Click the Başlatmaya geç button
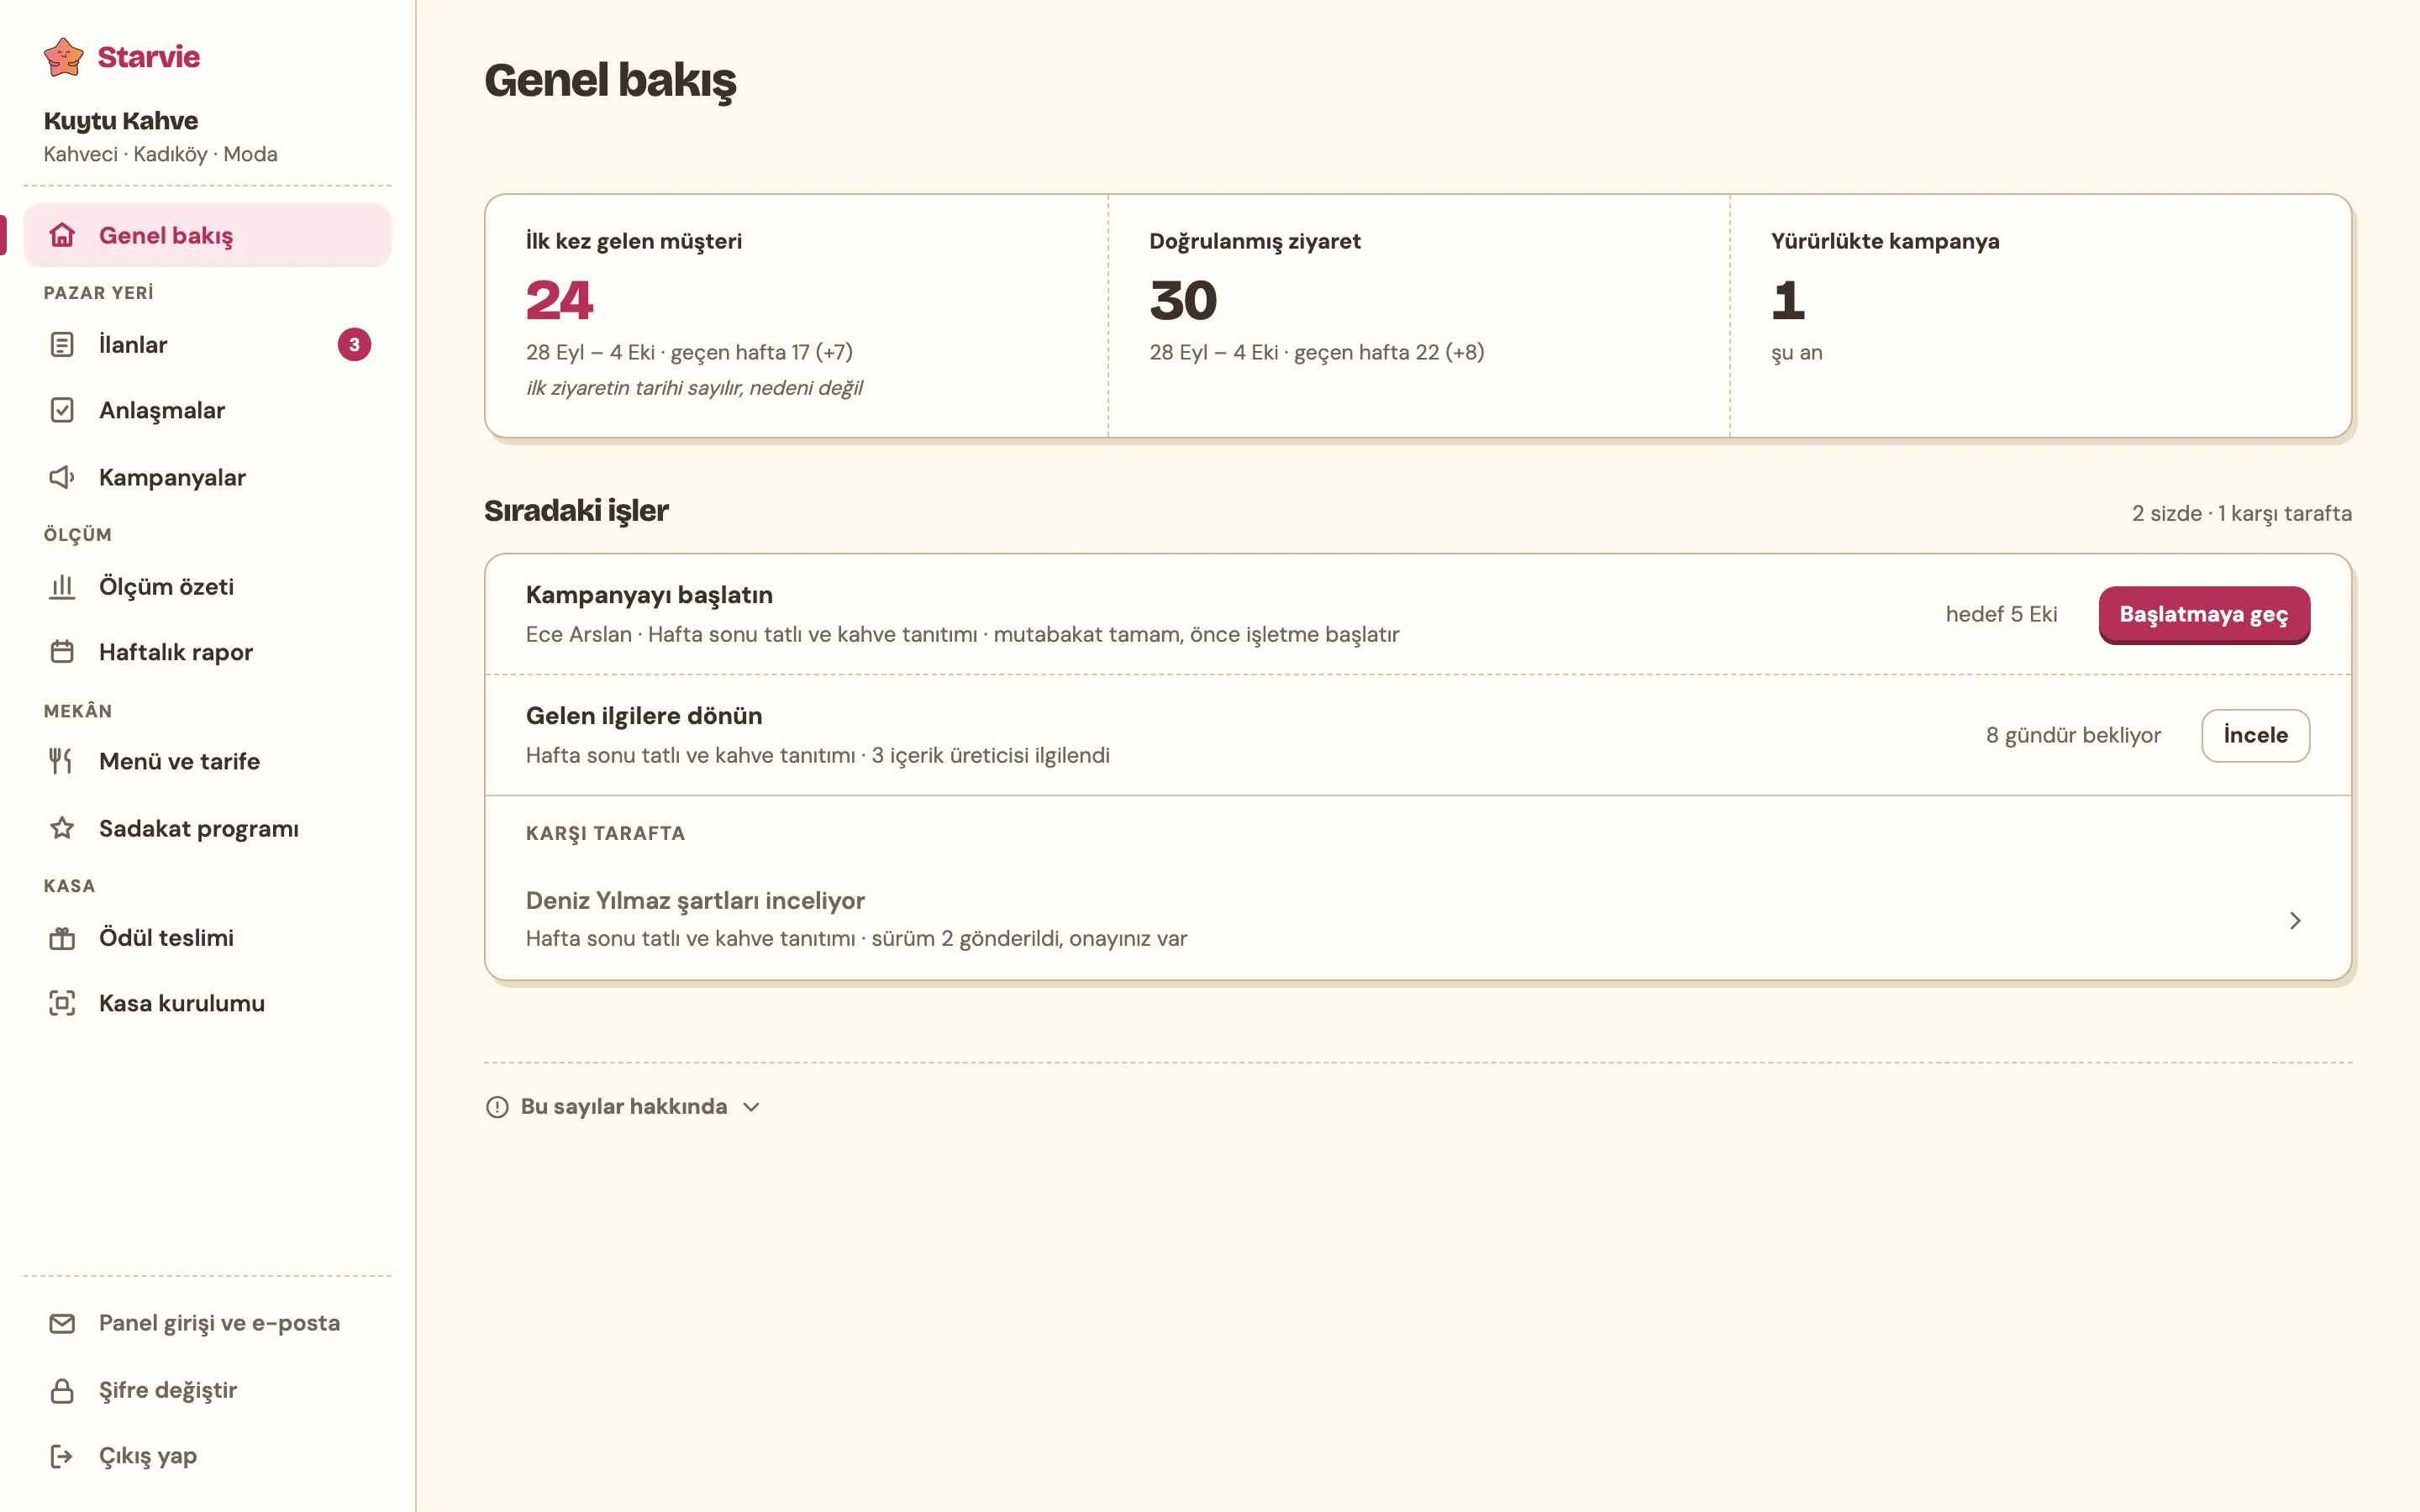 (2204, 615)
